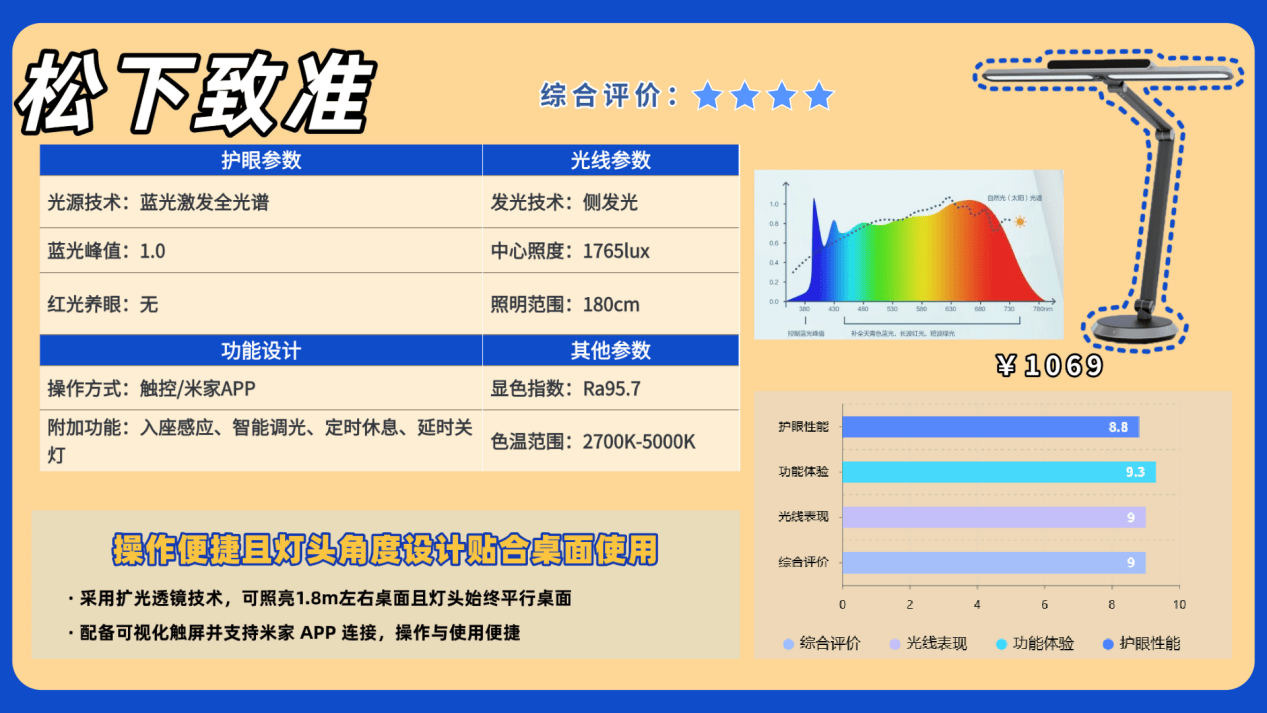Click the 光线表现 axis label left of bars
This screenshot has width=1267, height=713.
tap(804, 517)
